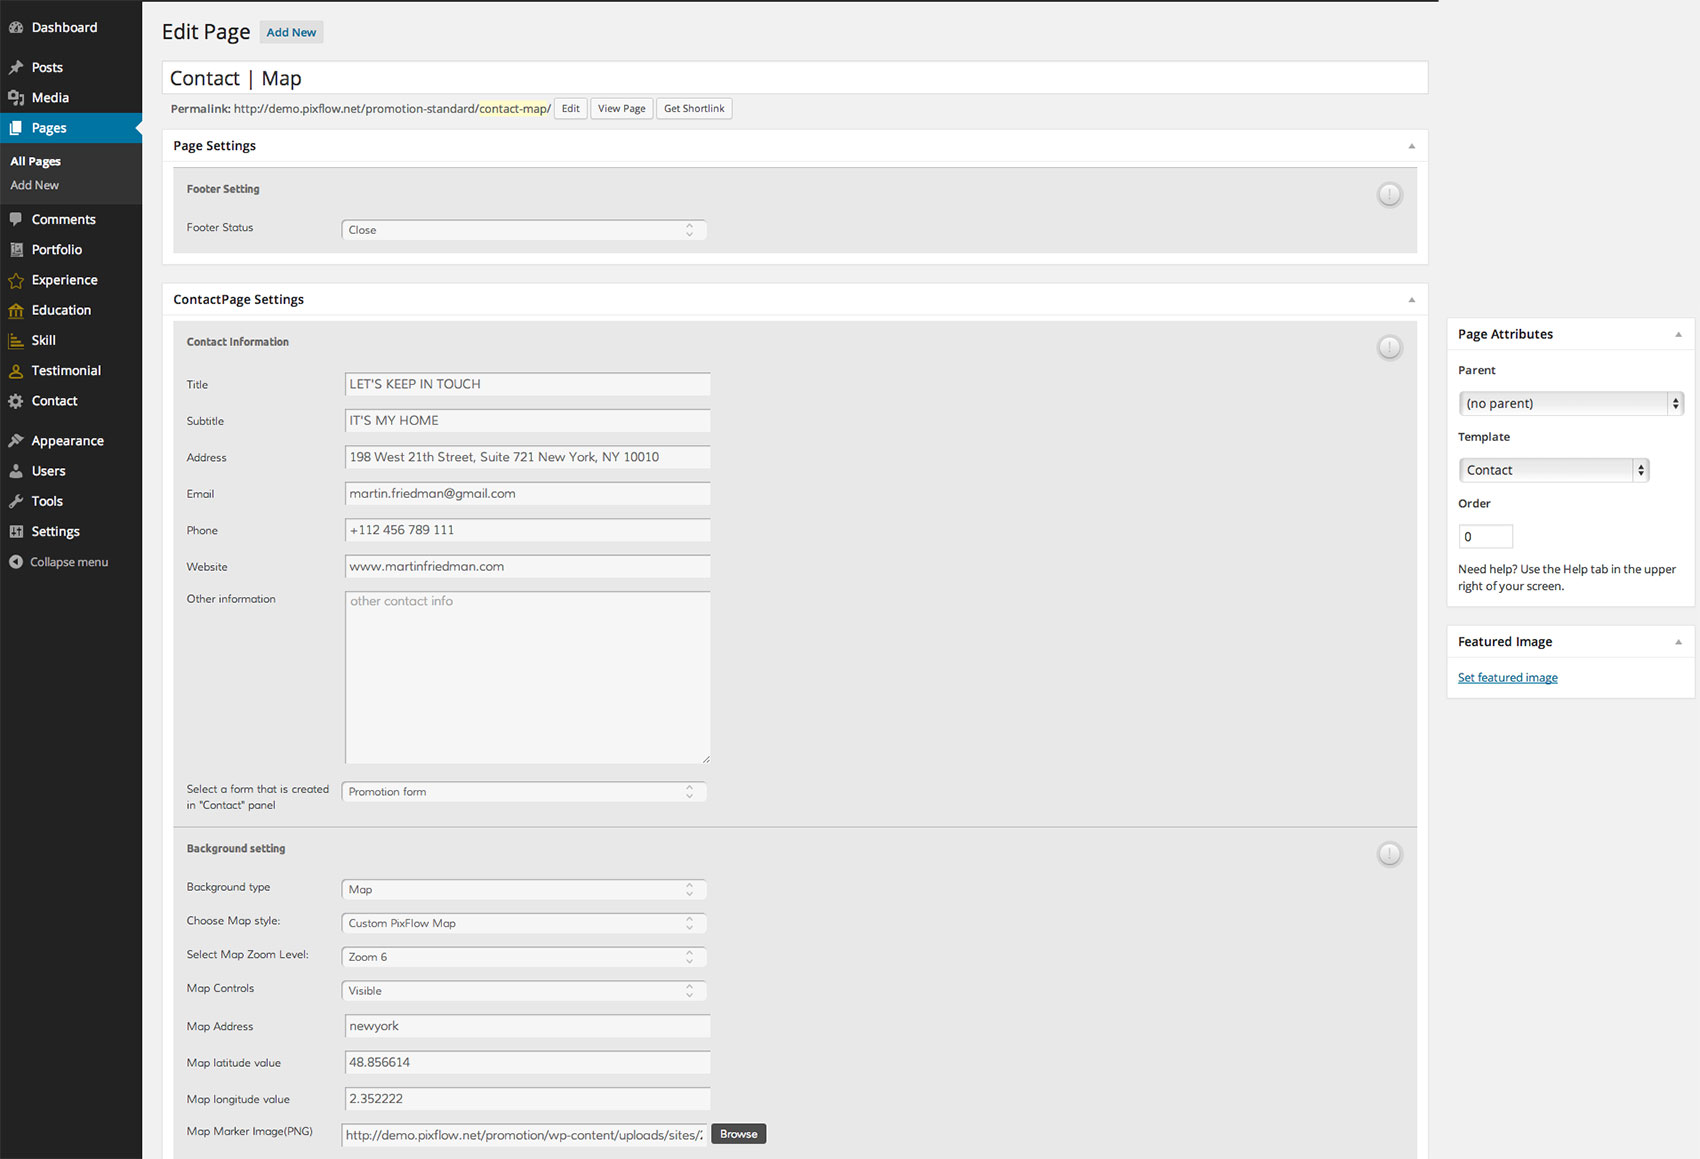Click the Collapse menu arrow icon
This screenshot has width=1700, height=1159.
coord(16,562)
